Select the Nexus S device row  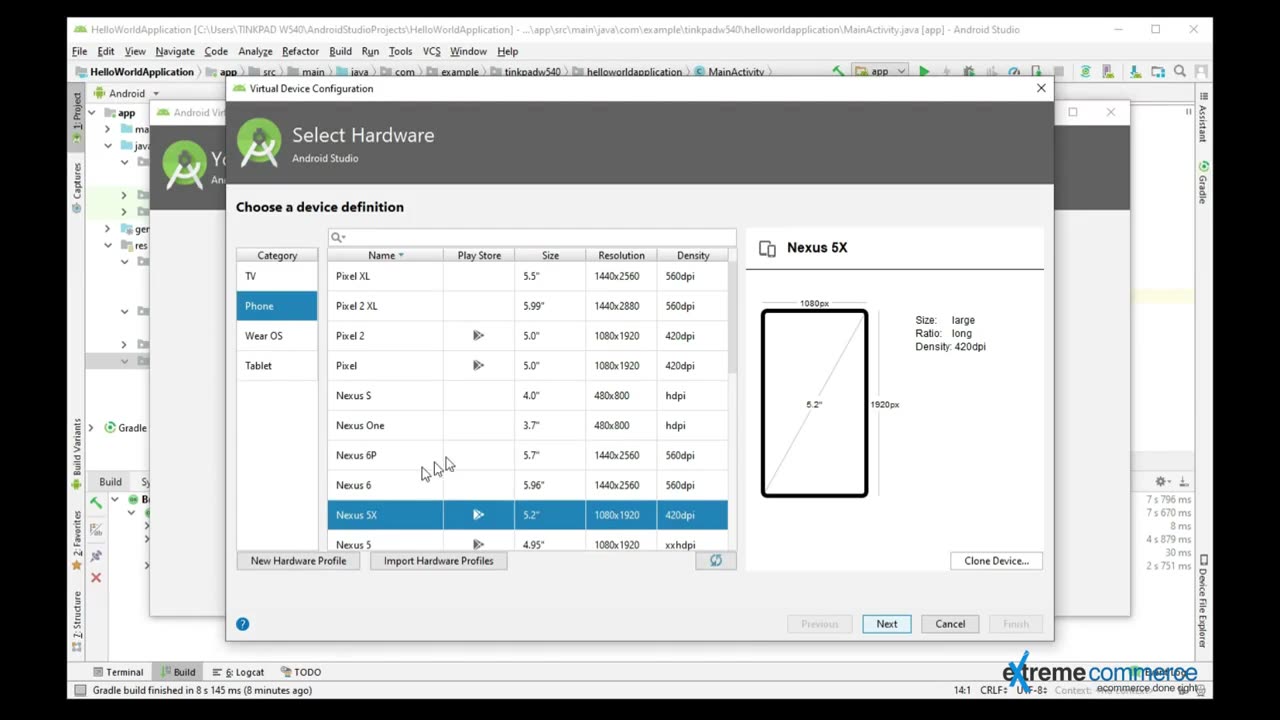[x=528, y=396]
